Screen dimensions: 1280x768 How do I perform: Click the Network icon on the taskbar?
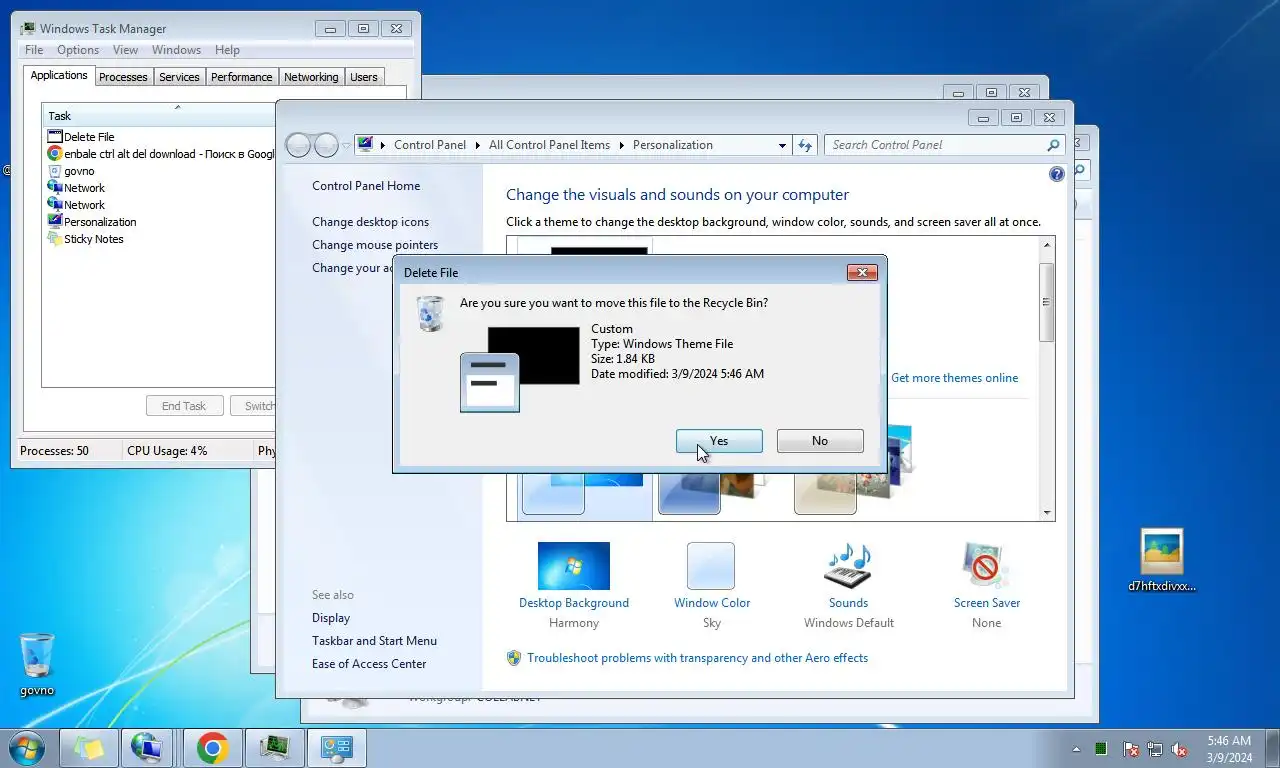pos(146,748)
